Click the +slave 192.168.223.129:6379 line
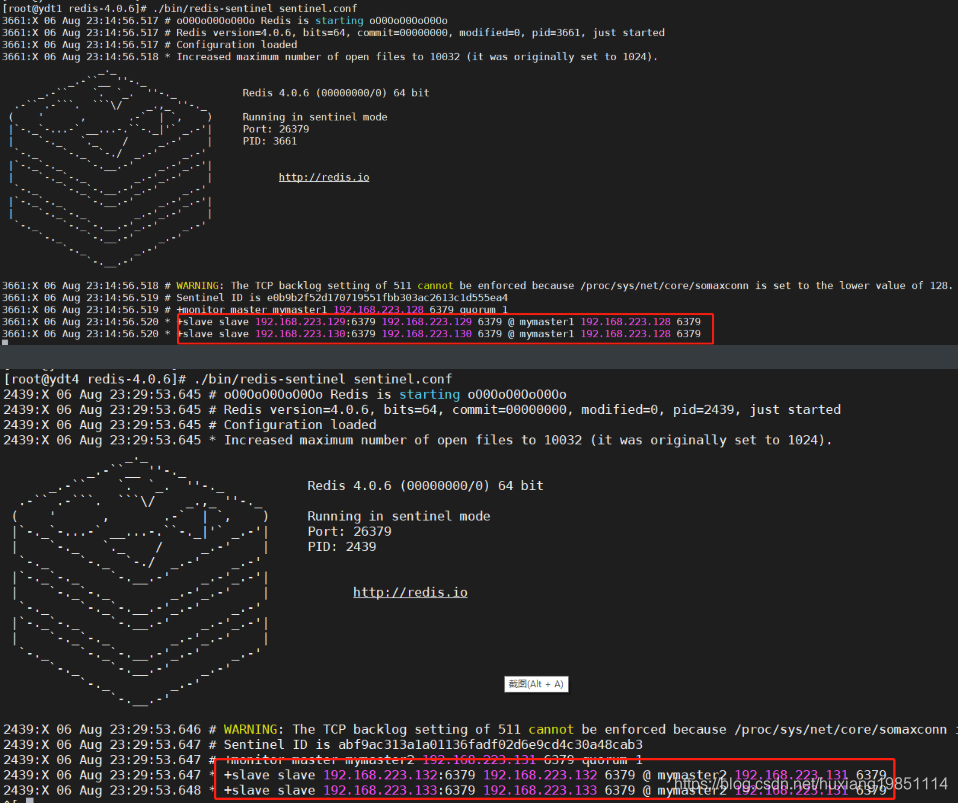Image resolution: width=958 pixels, height=803 pixels. click(351, 321)
